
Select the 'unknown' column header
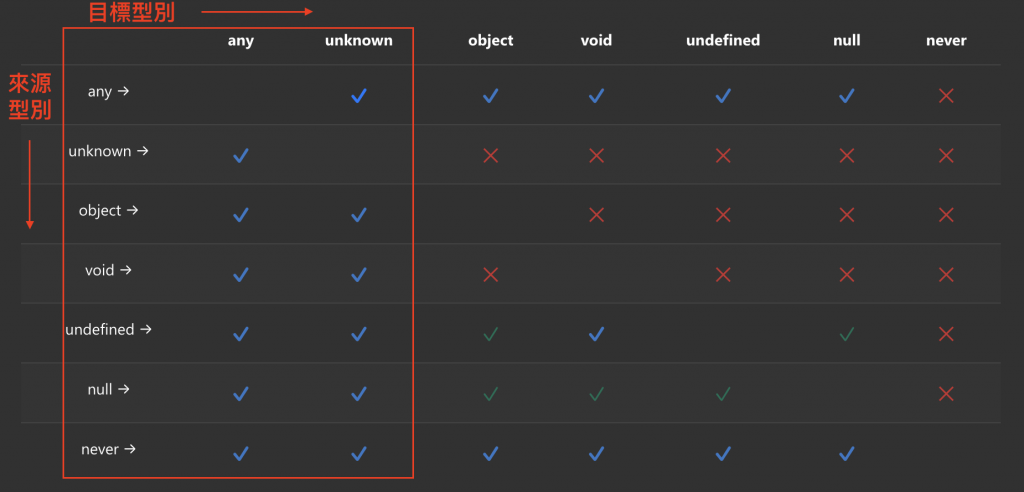point(359,41)
